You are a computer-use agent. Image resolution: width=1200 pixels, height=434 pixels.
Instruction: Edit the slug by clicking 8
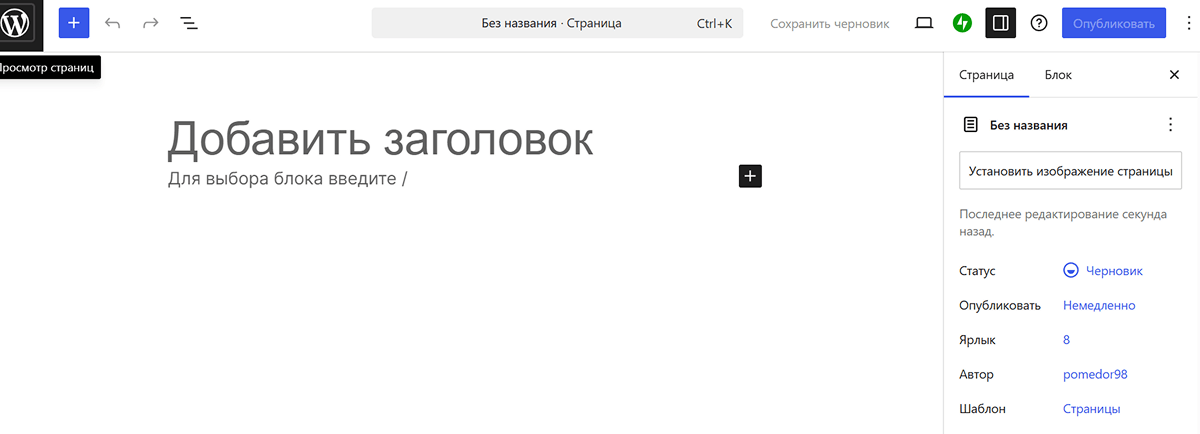[1067, 340]
